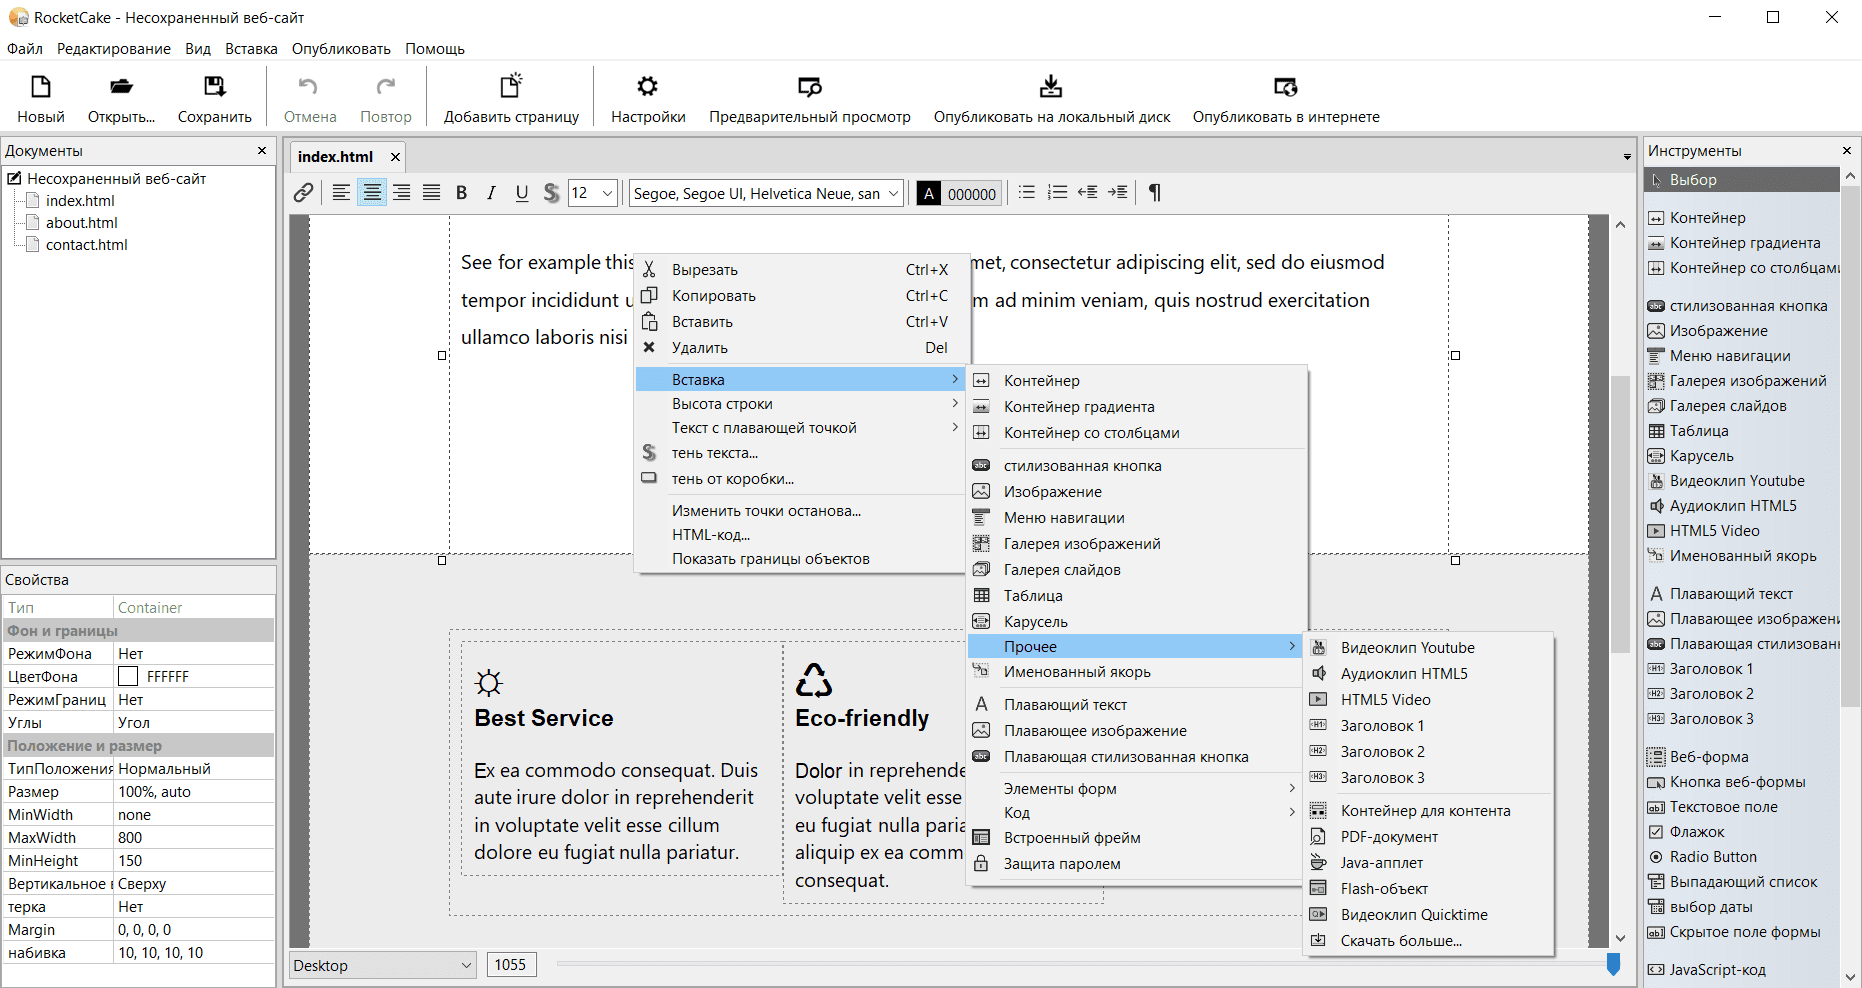The image size is (1862, 988).
Task: Expand the Высота строки submenu
Action: click(799, 404)
